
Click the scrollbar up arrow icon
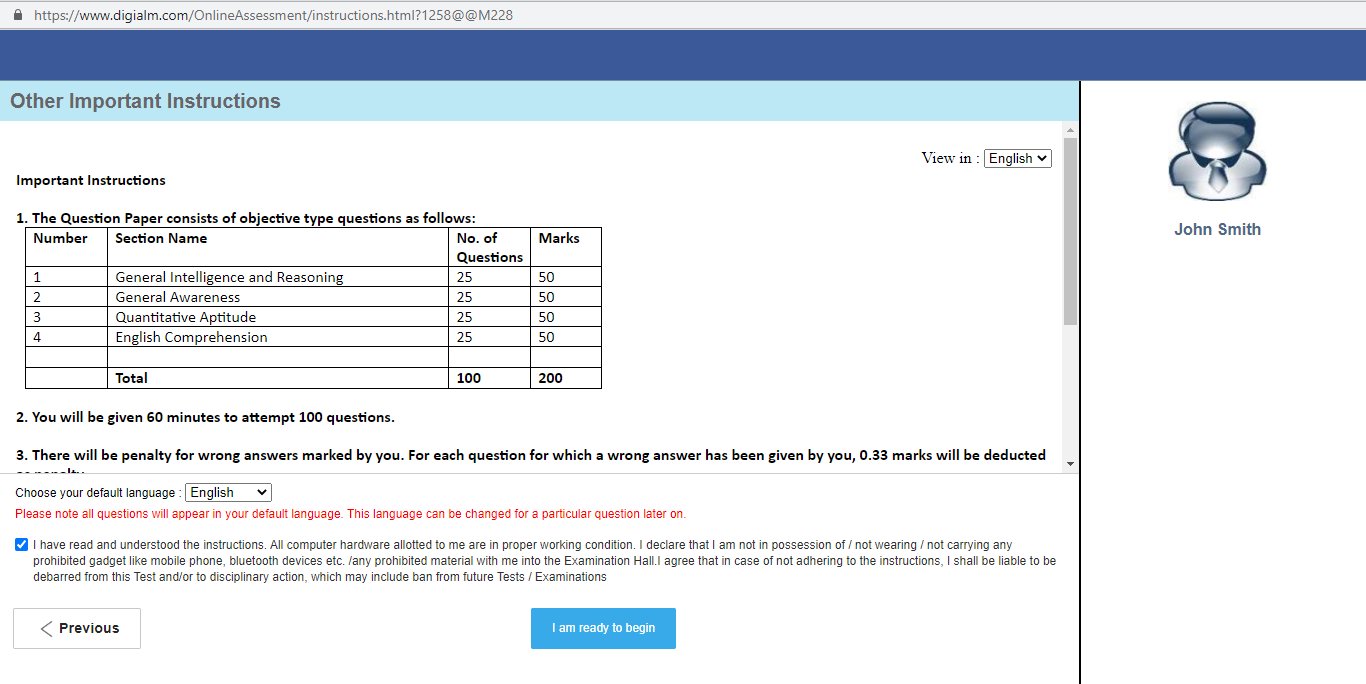(x=1071, y=128)
